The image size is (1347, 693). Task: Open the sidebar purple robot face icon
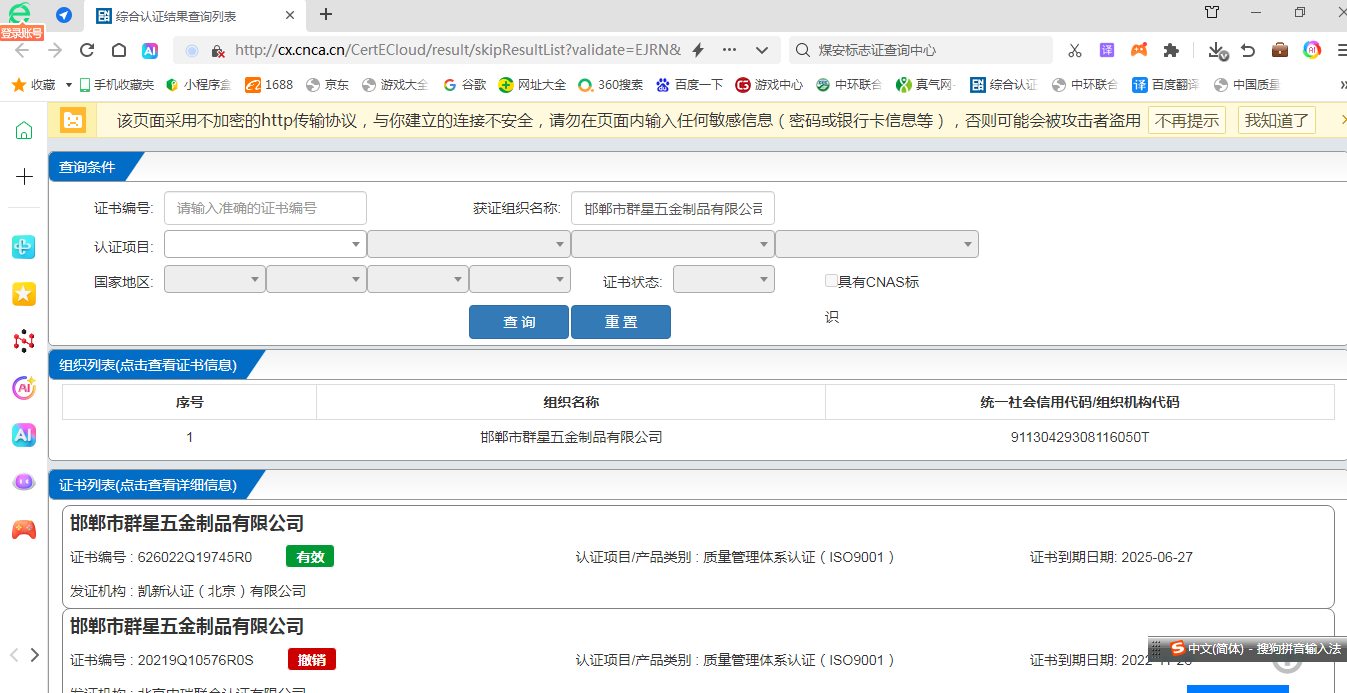[24, 482]
